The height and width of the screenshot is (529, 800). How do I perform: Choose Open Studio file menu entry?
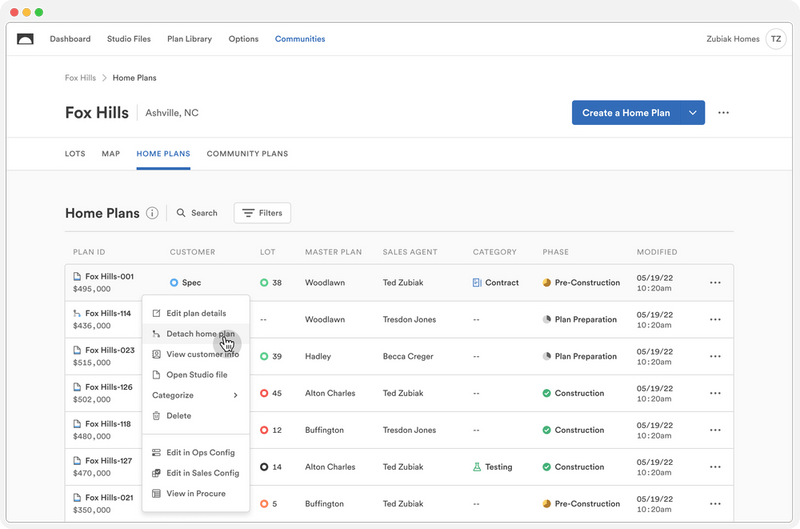click(196, 375)
